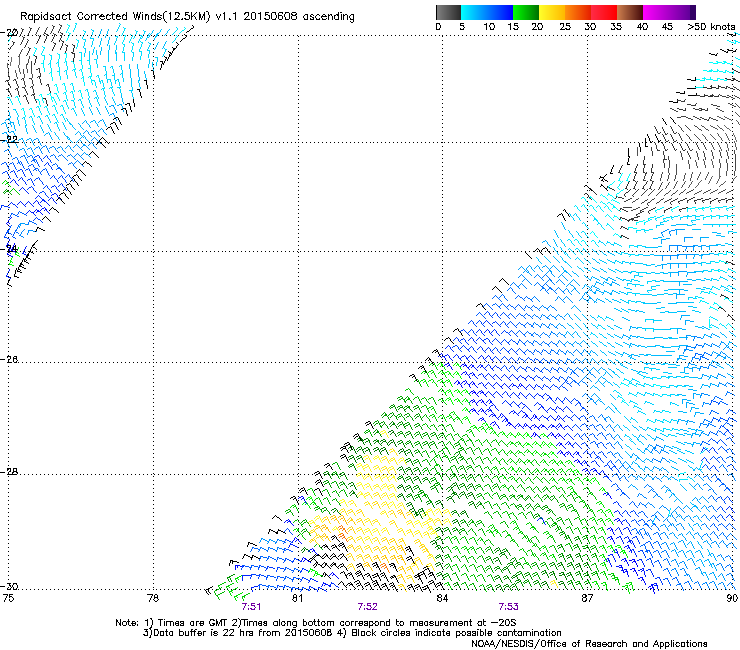This screenshot has width=740, height=650.
Task: Click the 'Data buffer is 22 hrs' note
Action: click(x=352, y=633)
